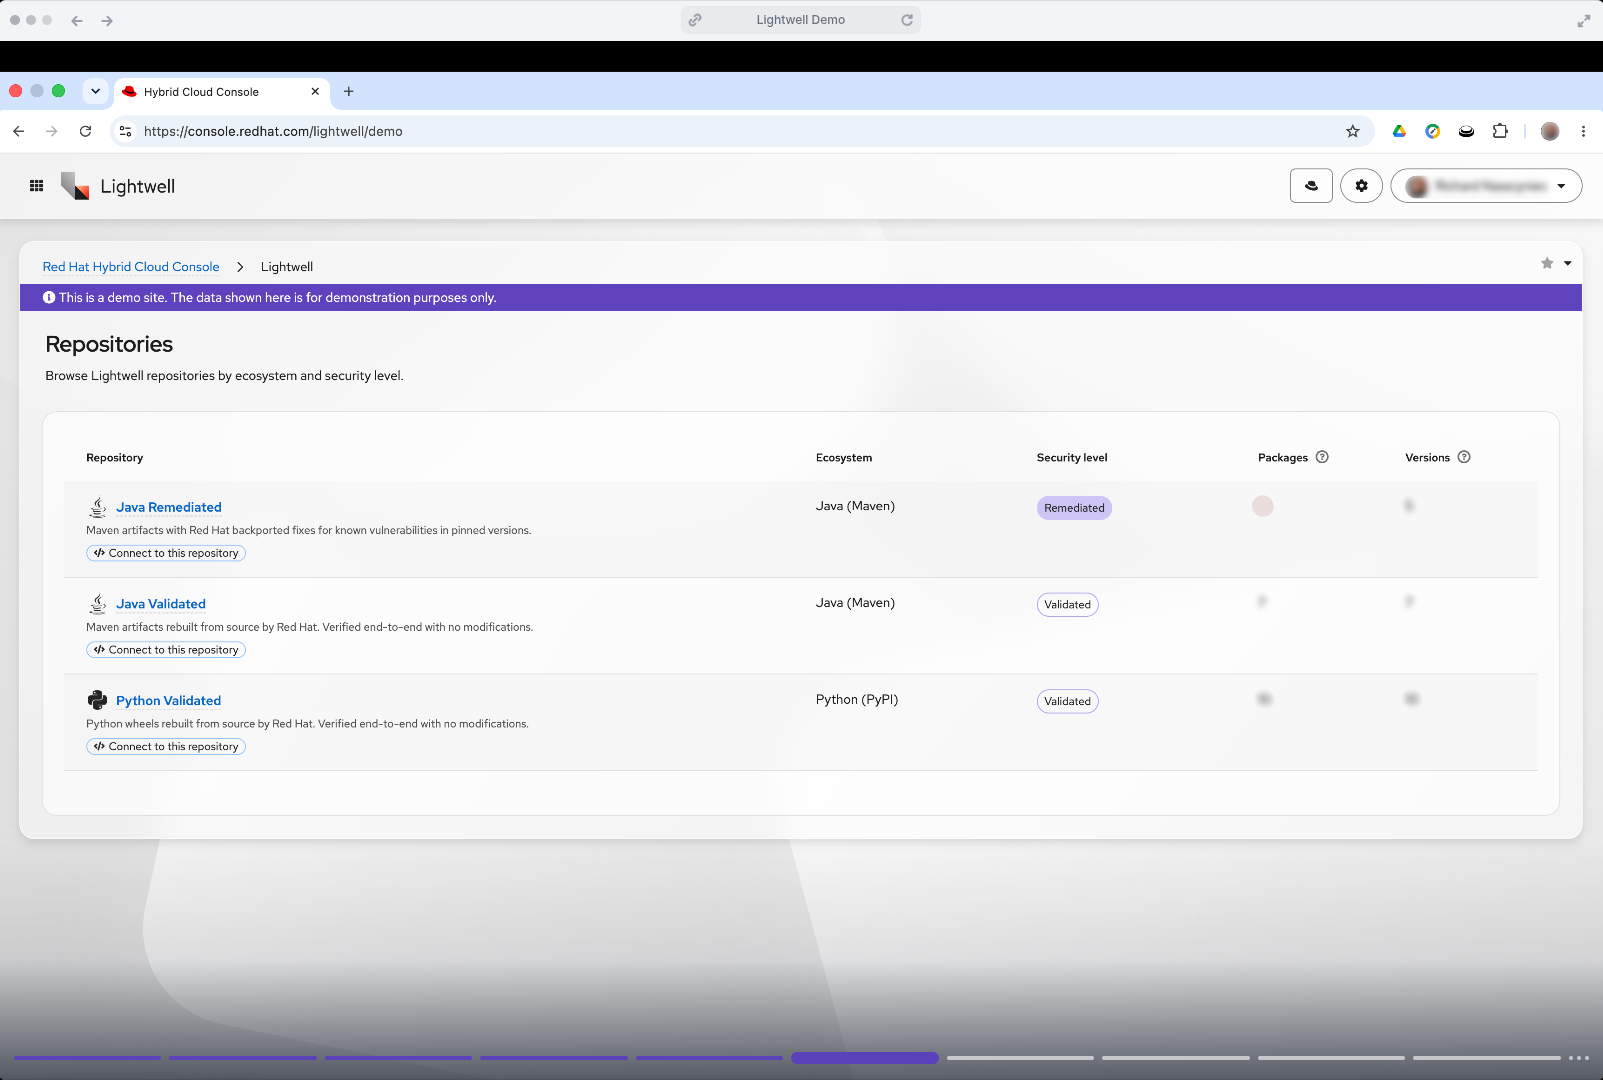This screenshot has width=1603, height=1080.
Task: Open the Chrome three-dot menu
Action: [x=1583, y=131]
